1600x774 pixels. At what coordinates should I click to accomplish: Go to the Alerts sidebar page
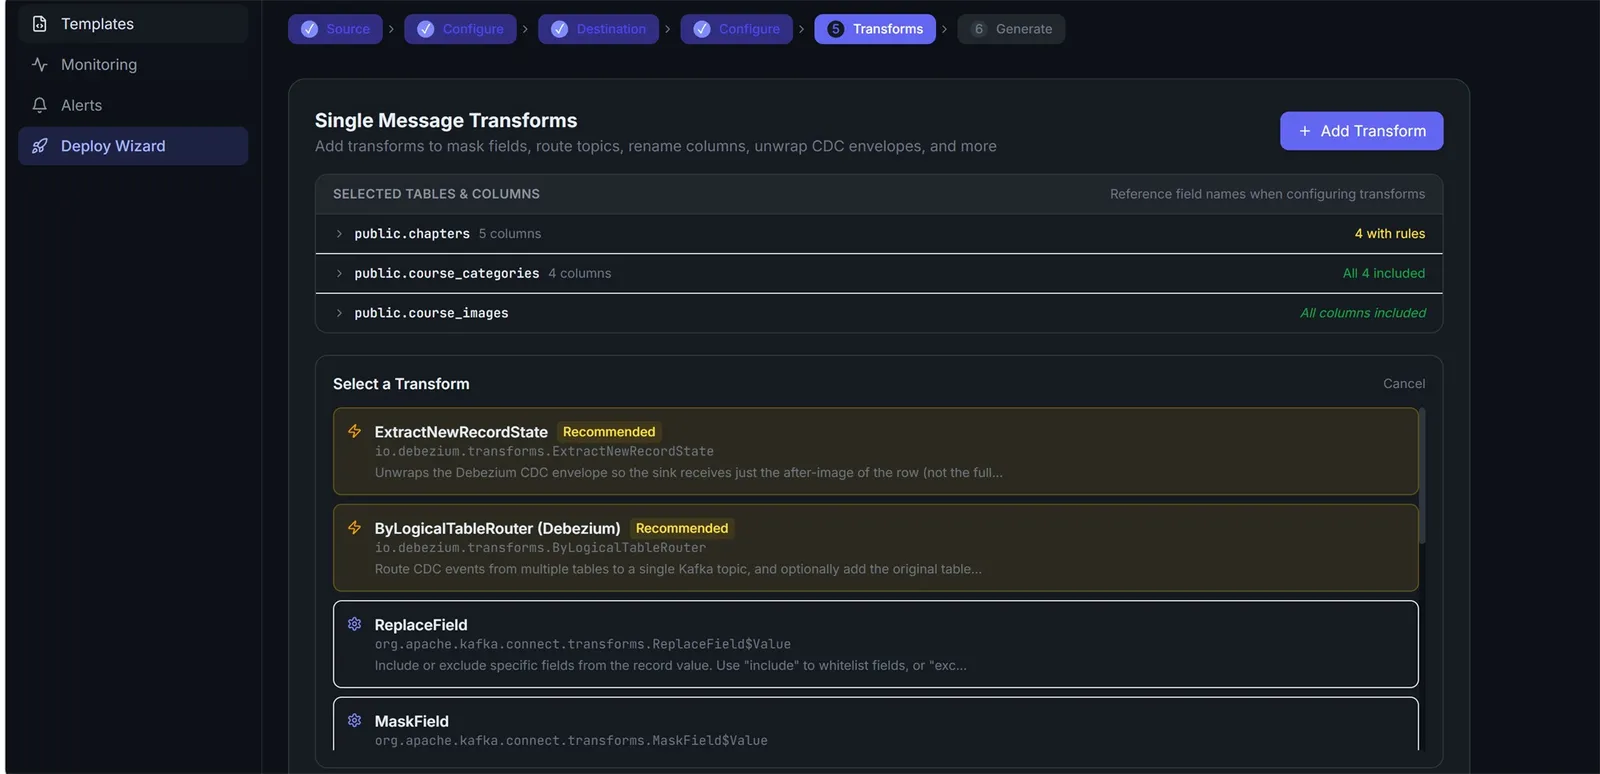(x=133, y=105)
